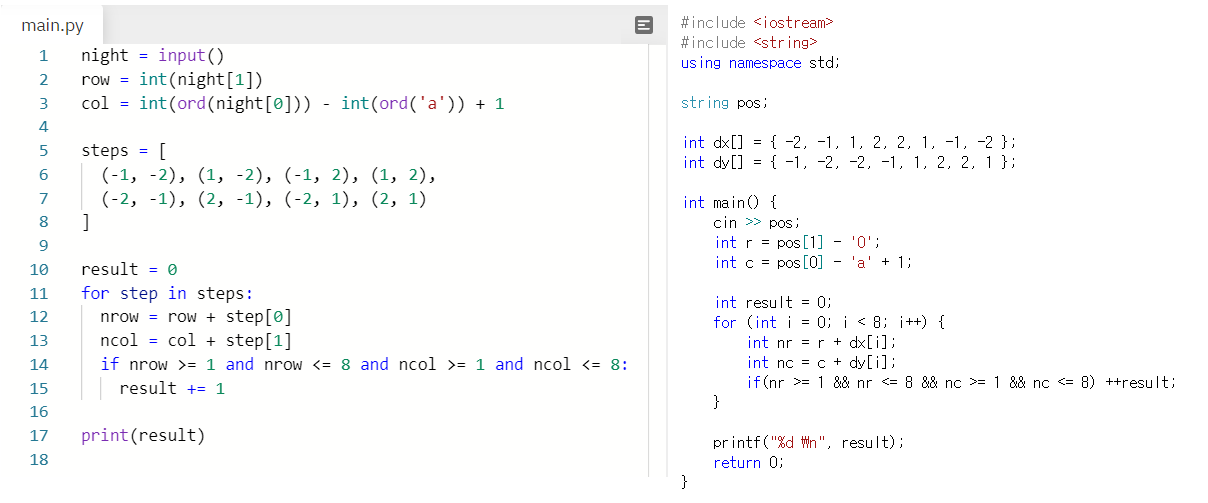Select line number 10 in gutter
1208x503 pixels.
coord(40,269)
